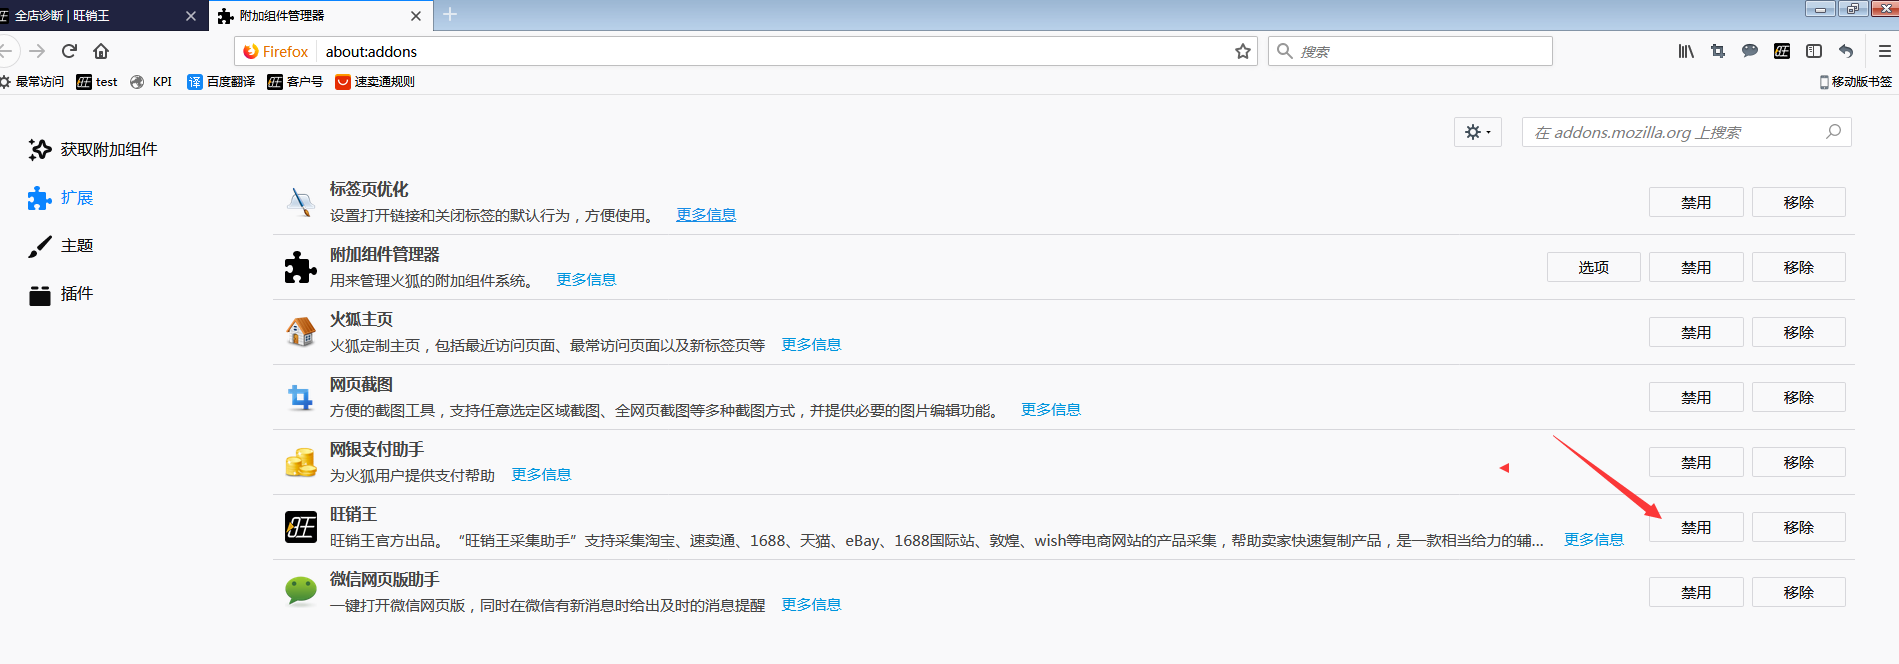Click the magnifier in addons search box
This screenshot has width=1899, height=664.
pos(1833,132)
